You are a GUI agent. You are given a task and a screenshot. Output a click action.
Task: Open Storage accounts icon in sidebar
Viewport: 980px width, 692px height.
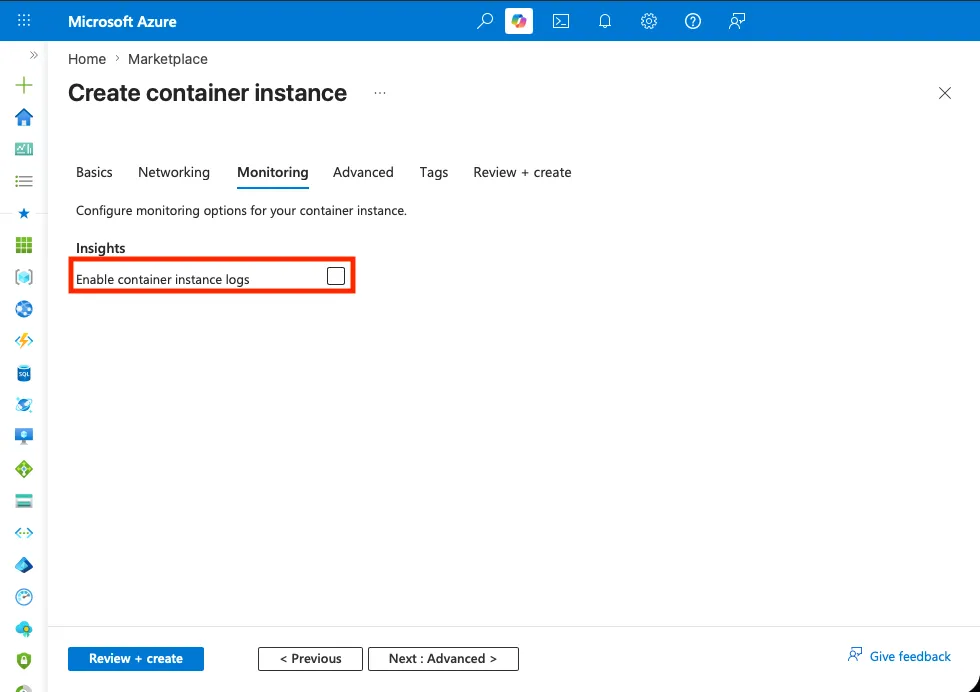[24, 501]
